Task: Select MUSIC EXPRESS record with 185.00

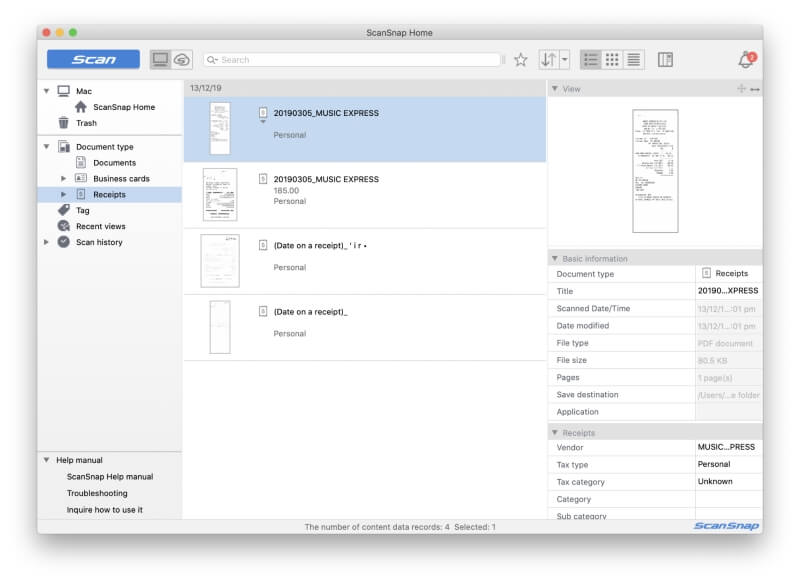Action: coord(365,195)
